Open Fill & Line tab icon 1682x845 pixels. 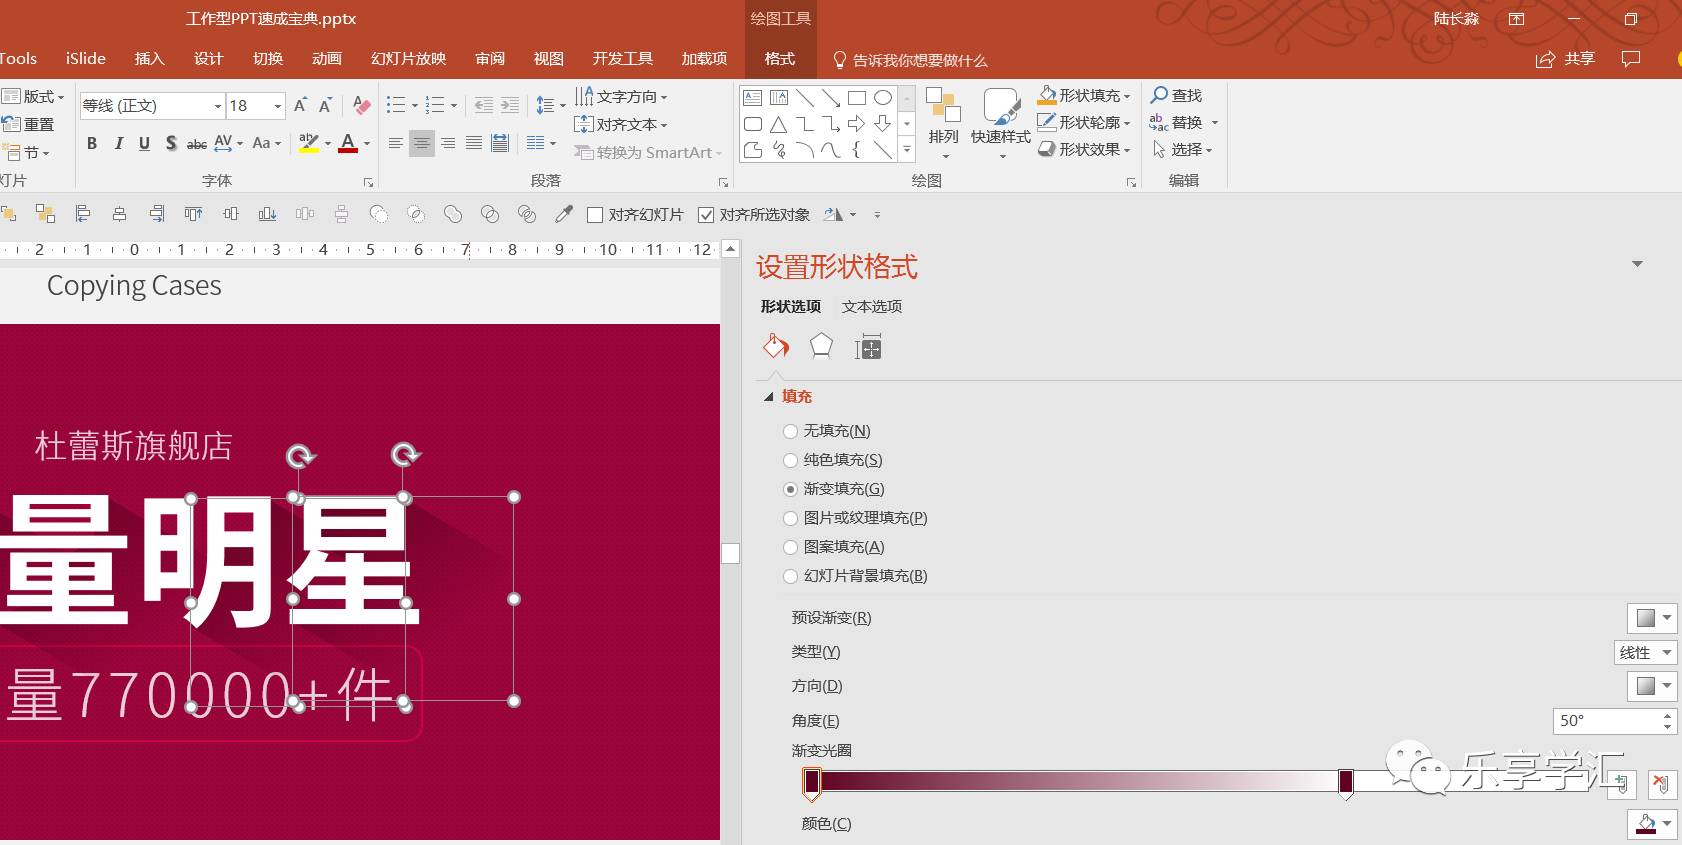point(776,347)
